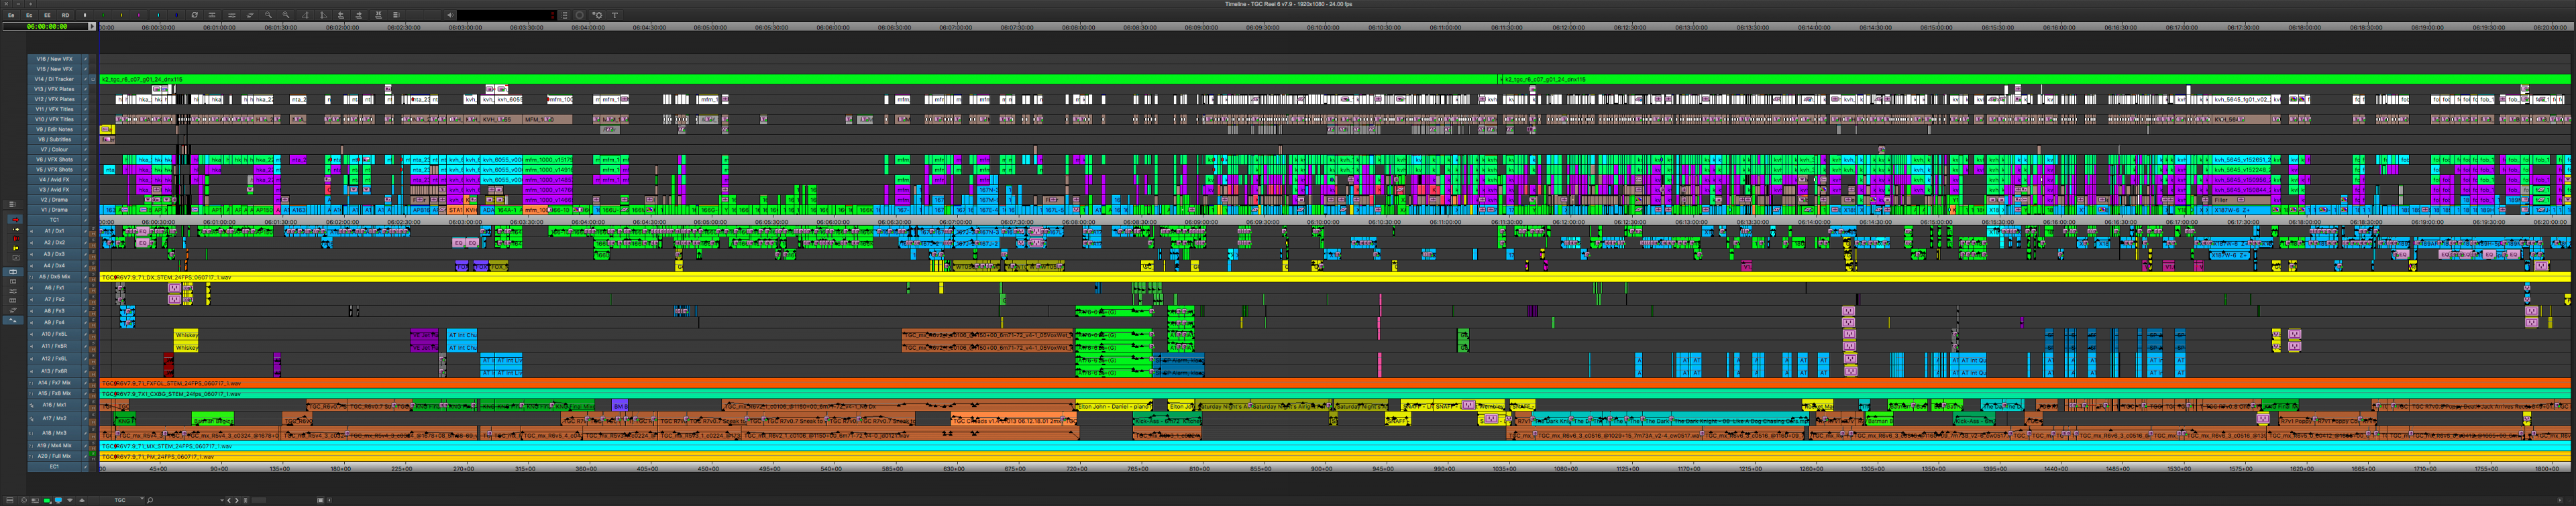This screenshot has height=506, width=2576.
Task: Click the green toggle at bottom bar
Action: (47, 500)
